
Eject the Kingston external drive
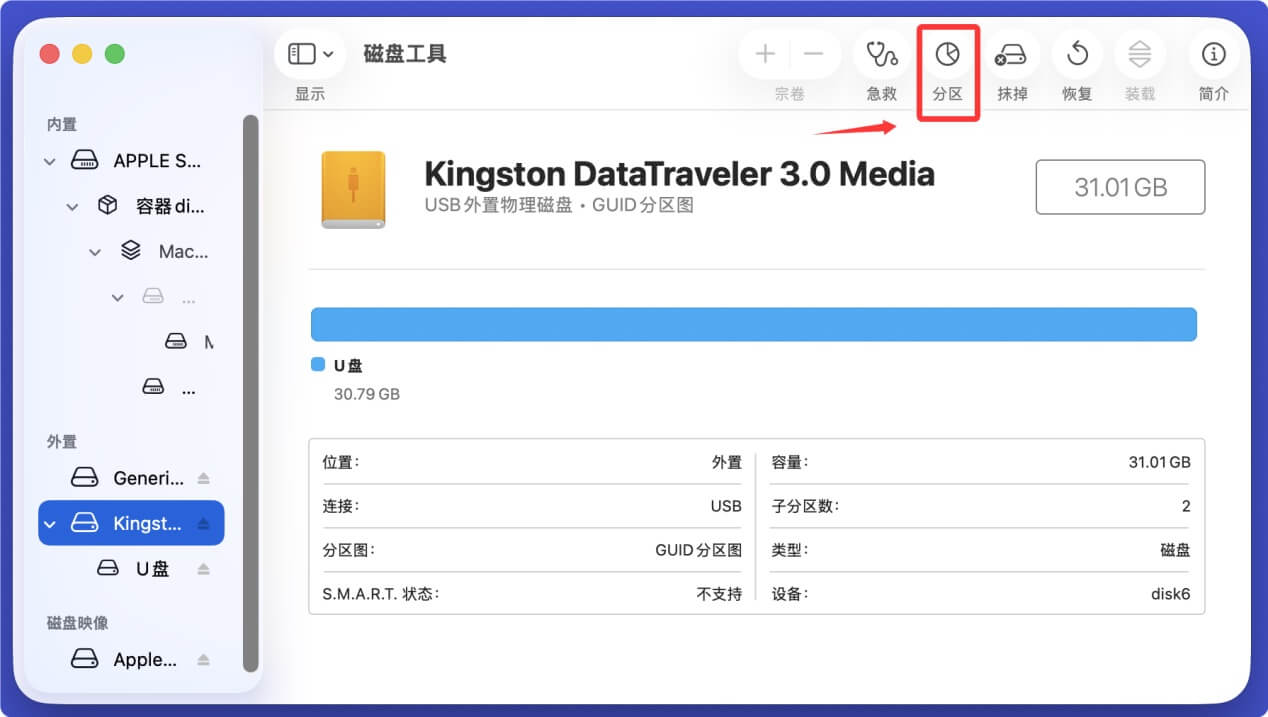204,523
